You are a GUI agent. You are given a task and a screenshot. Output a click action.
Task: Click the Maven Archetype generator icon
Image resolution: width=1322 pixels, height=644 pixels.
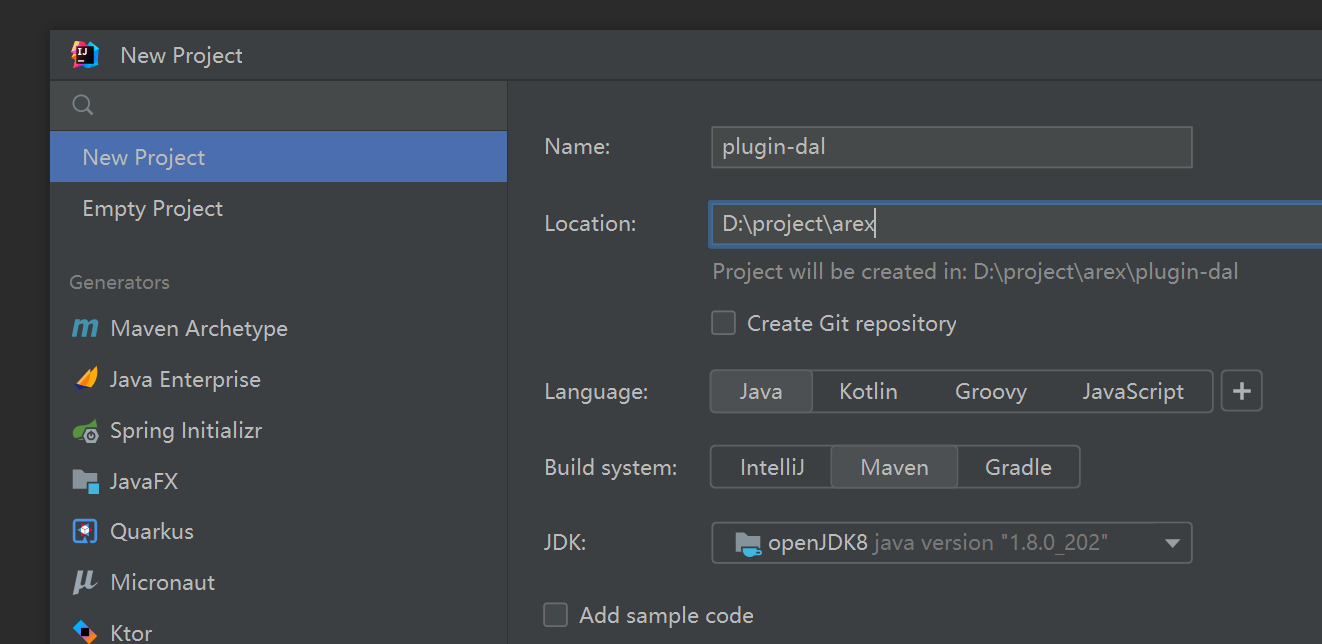[86, 328]
